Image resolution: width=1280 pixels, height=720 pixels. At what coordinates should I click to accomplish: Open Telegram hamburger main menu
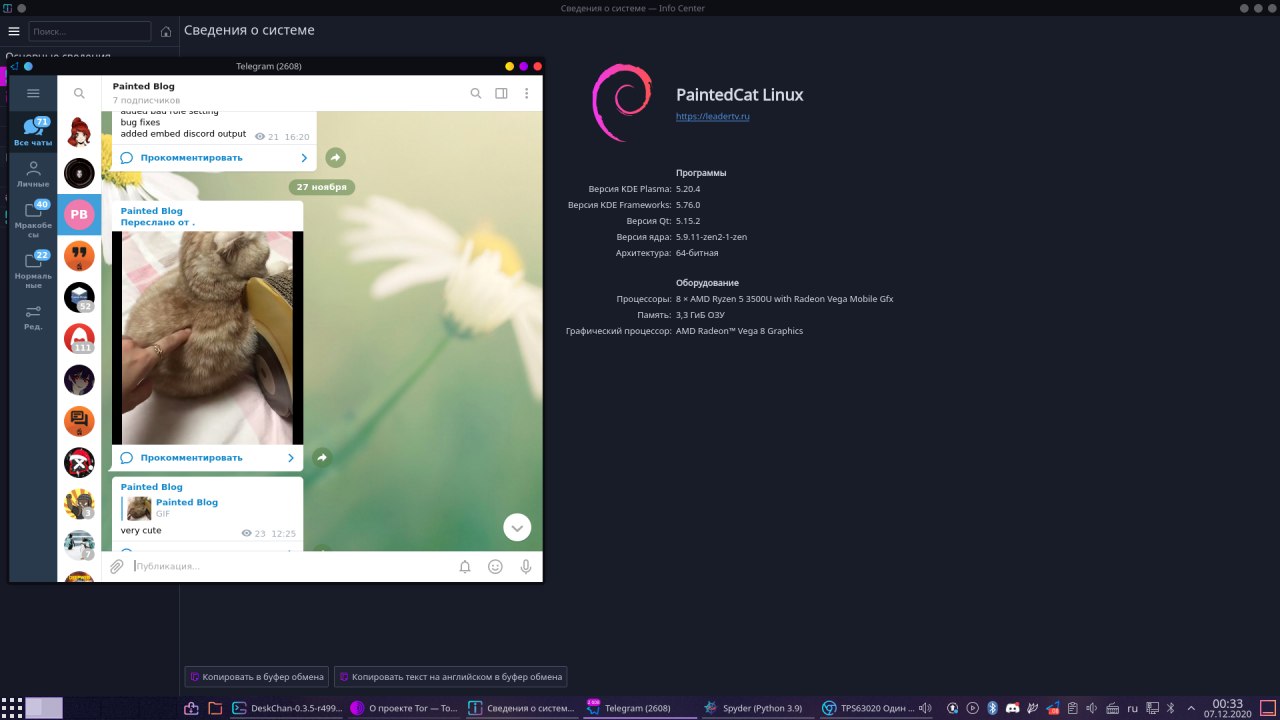[33, 93]
